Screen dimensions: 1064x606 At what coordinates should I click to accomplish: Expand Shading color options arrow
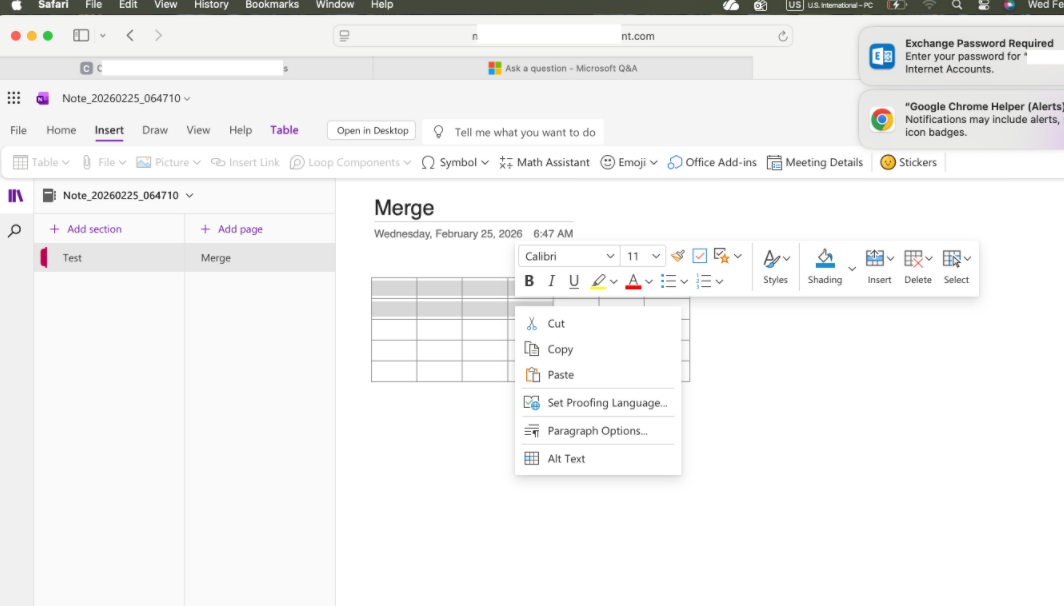852,269
